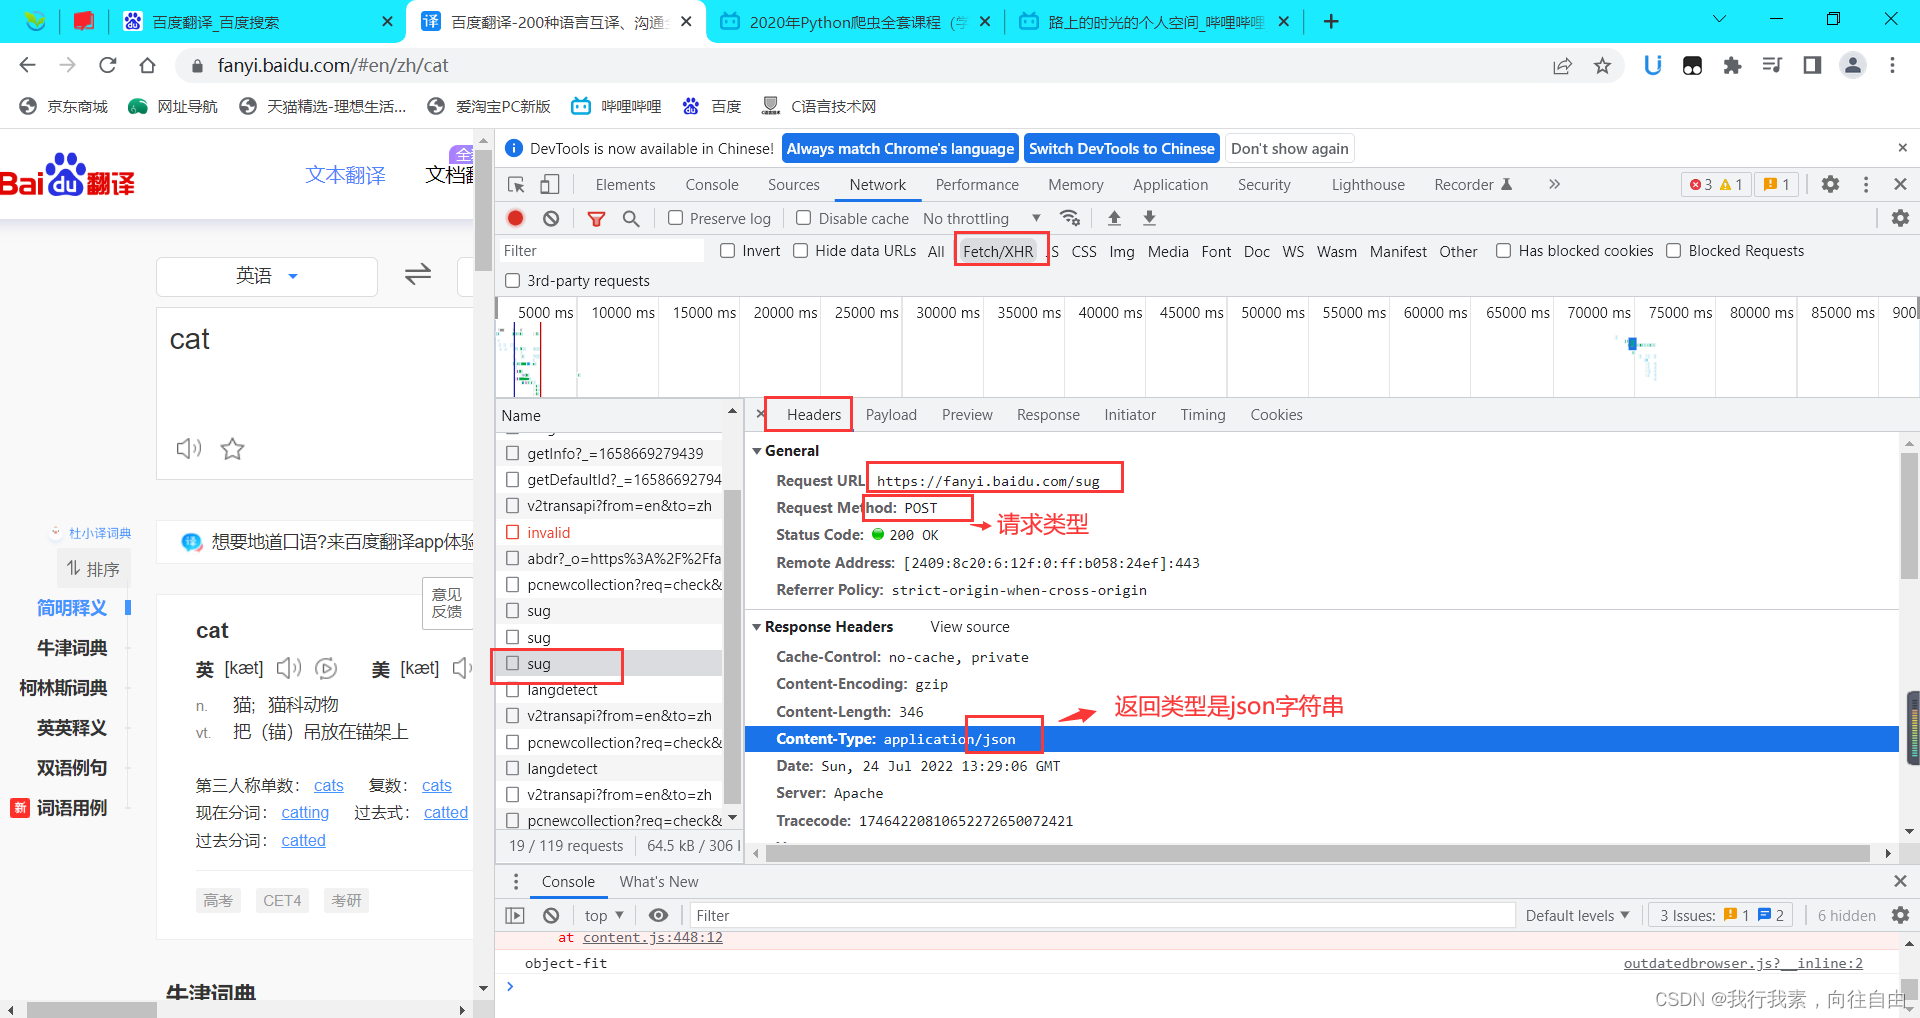Clear the network log
This screenshot has width=1920, height=1018.
click(x=551, y=218)
